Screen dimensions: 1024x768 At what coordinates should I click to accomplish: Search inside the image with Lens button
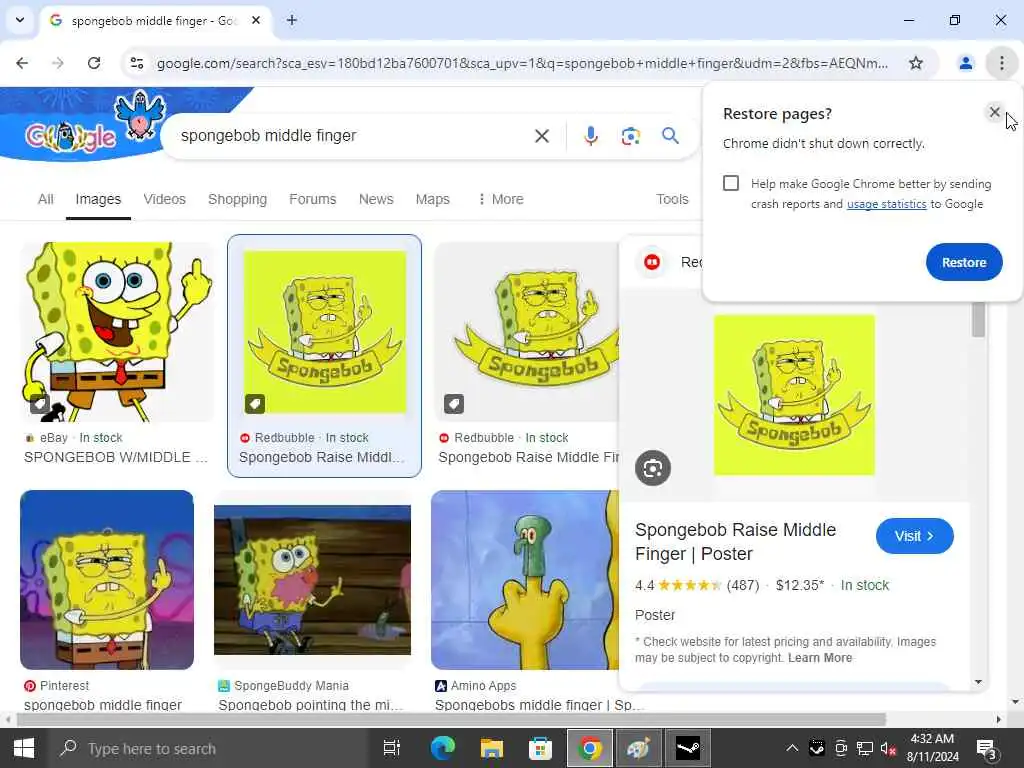(x=652, y=468)
